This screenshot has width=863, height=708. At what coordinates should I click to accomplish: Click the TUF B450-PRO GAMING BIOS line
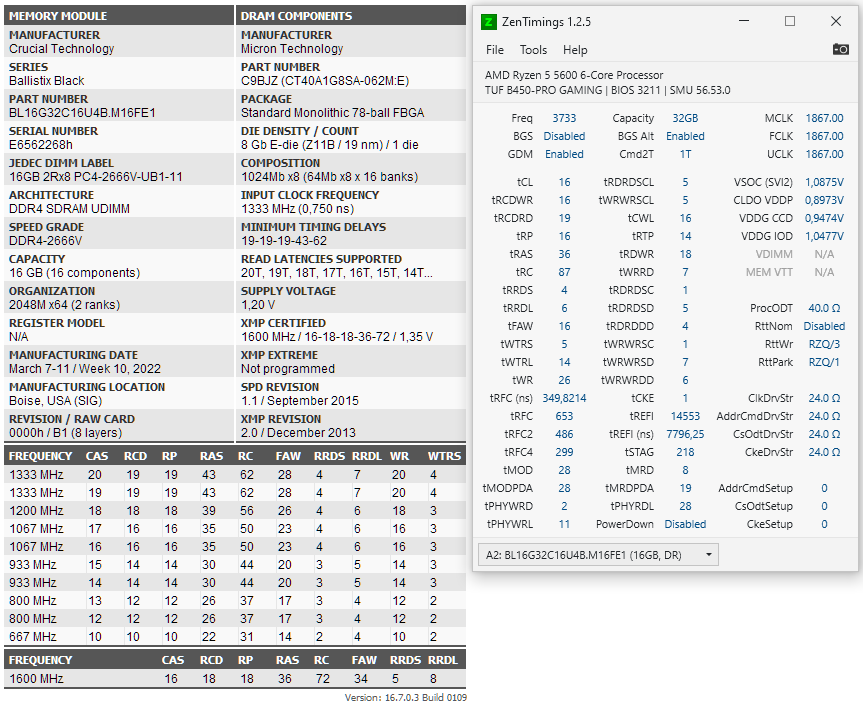click(608, 90)
